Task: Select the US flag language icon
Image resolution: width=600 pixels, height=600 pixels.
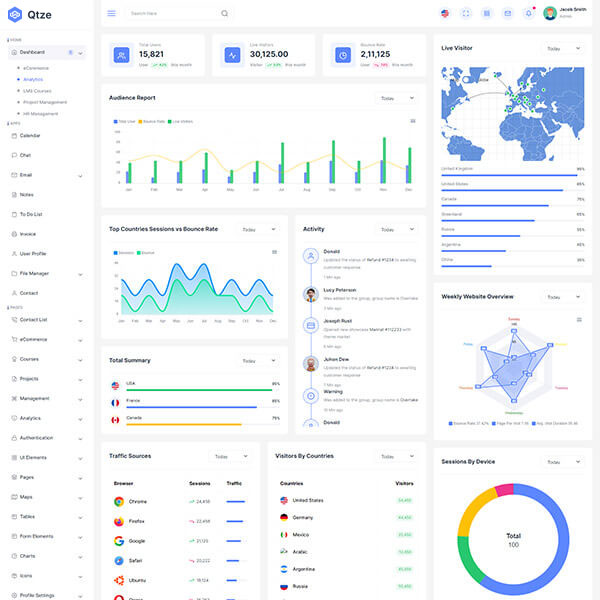Action: click(x=444, y=13)
